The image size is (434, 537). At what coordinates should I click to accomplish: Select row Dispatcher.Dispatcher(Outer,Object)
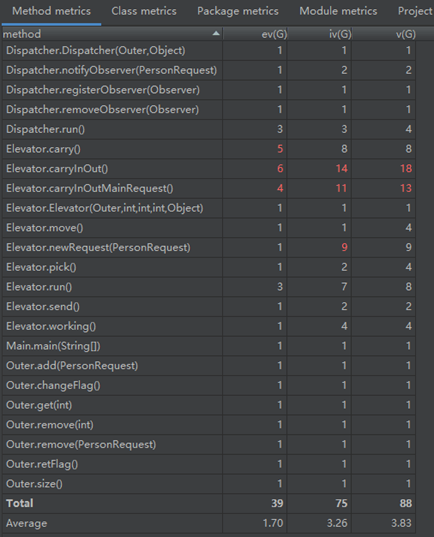coord(209,51)
